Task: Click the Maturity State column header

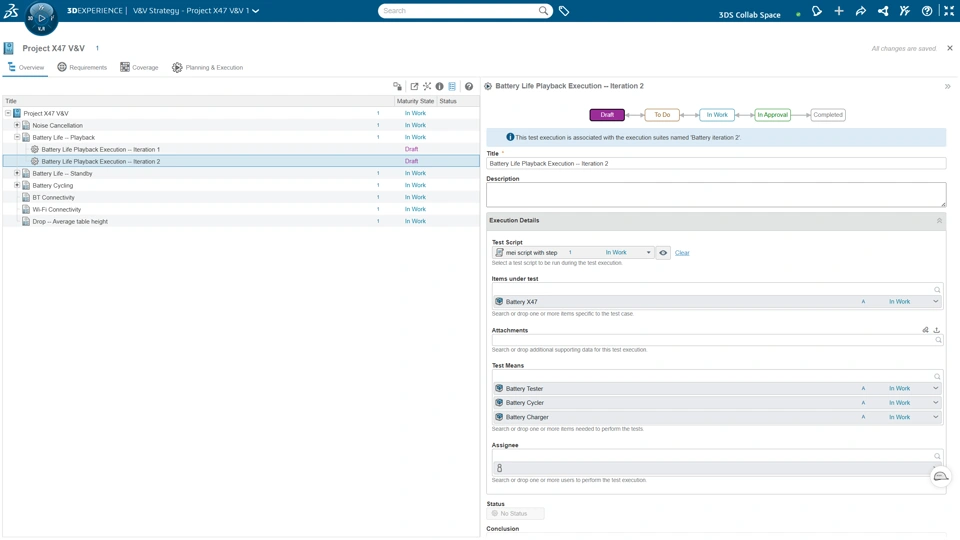Action: pos(415,101)
